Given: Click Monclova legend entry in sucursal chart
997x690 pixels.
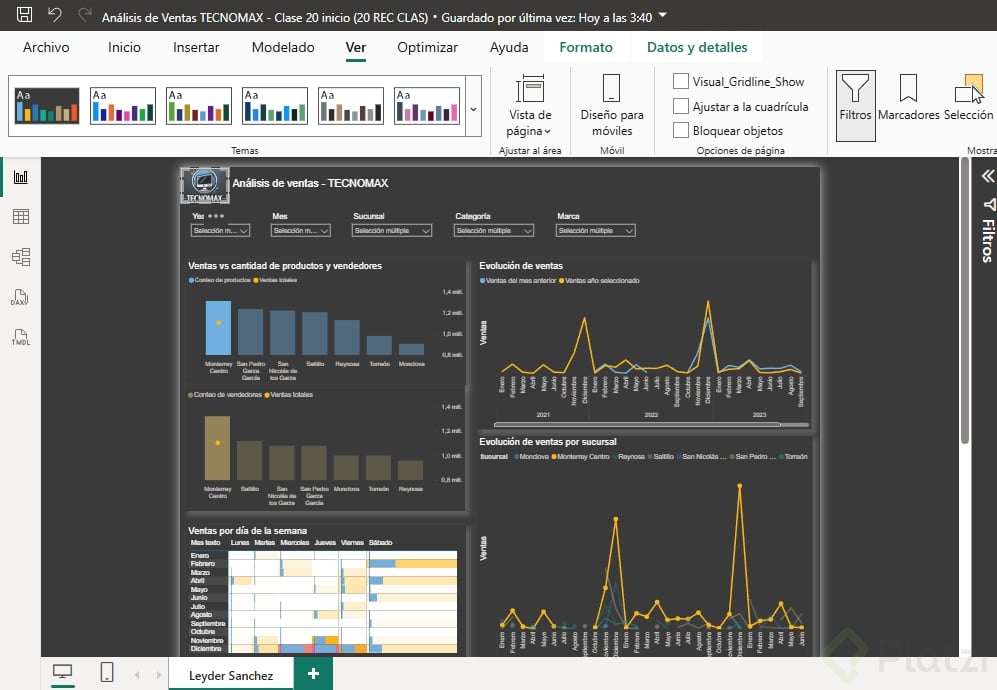Looking at the screenshot, I should (x=531, y=457).
